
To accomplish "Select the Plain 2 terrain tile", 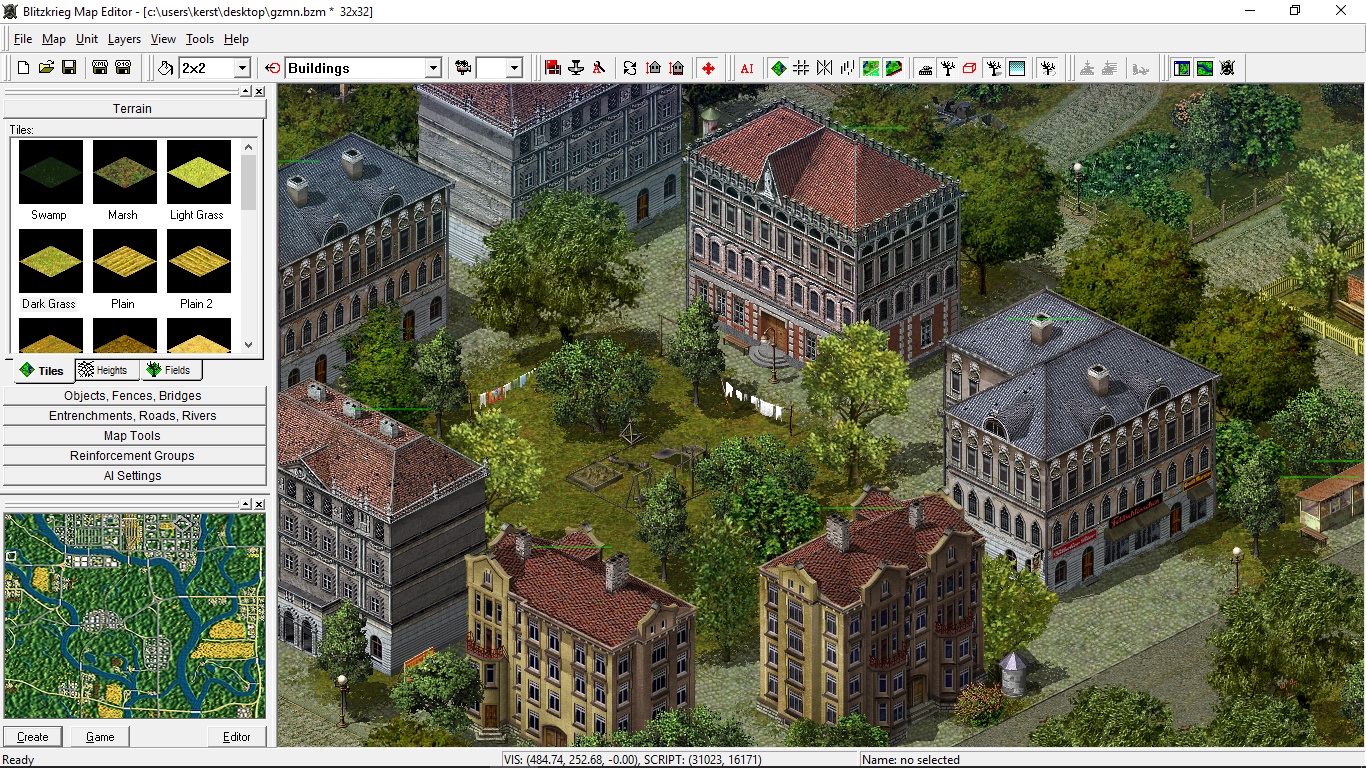I will tap(198, 269).
